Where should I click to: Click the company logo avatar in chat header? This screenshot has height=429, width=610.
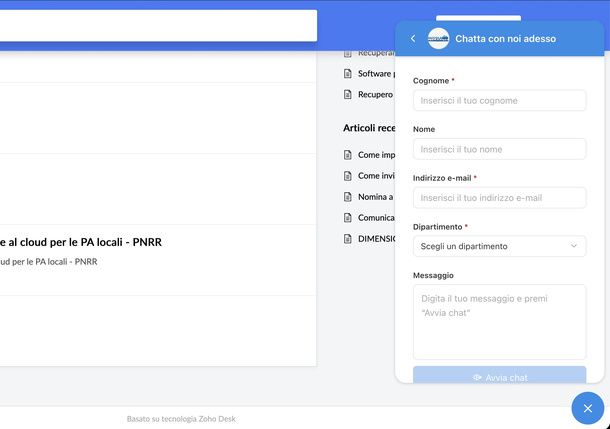438,39
